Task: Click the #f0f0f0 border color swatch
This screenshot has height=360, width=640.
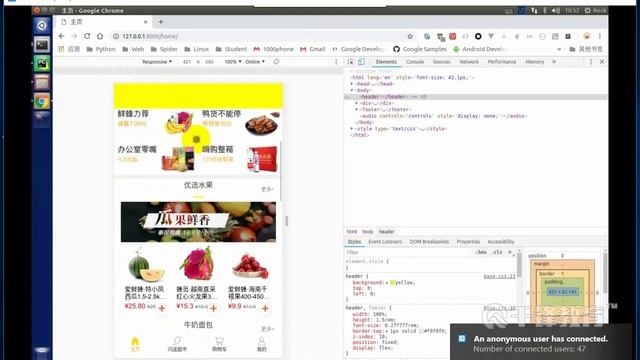Action: pos(421,331)
